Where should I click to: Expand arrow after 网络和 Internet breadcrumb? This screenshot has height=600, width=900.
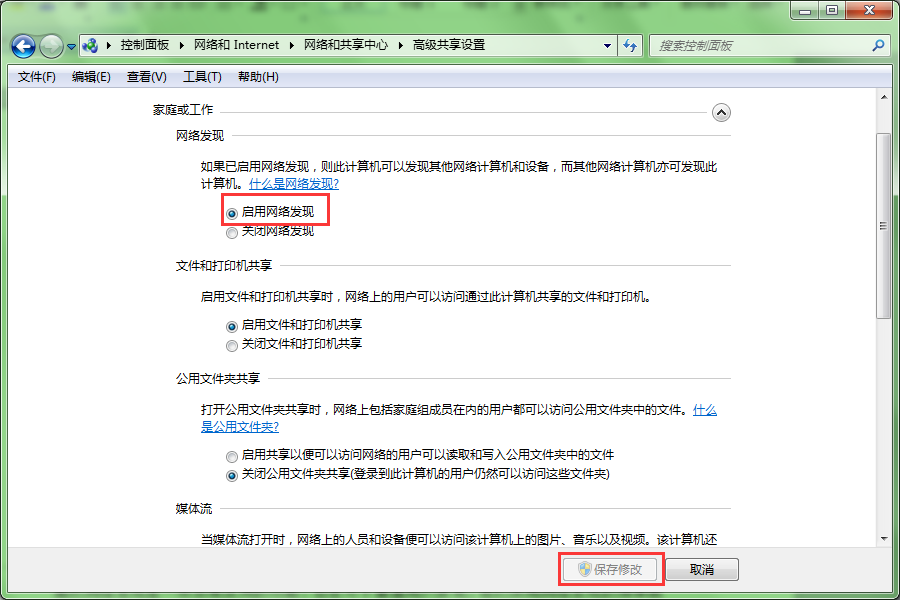pos(292,45)
